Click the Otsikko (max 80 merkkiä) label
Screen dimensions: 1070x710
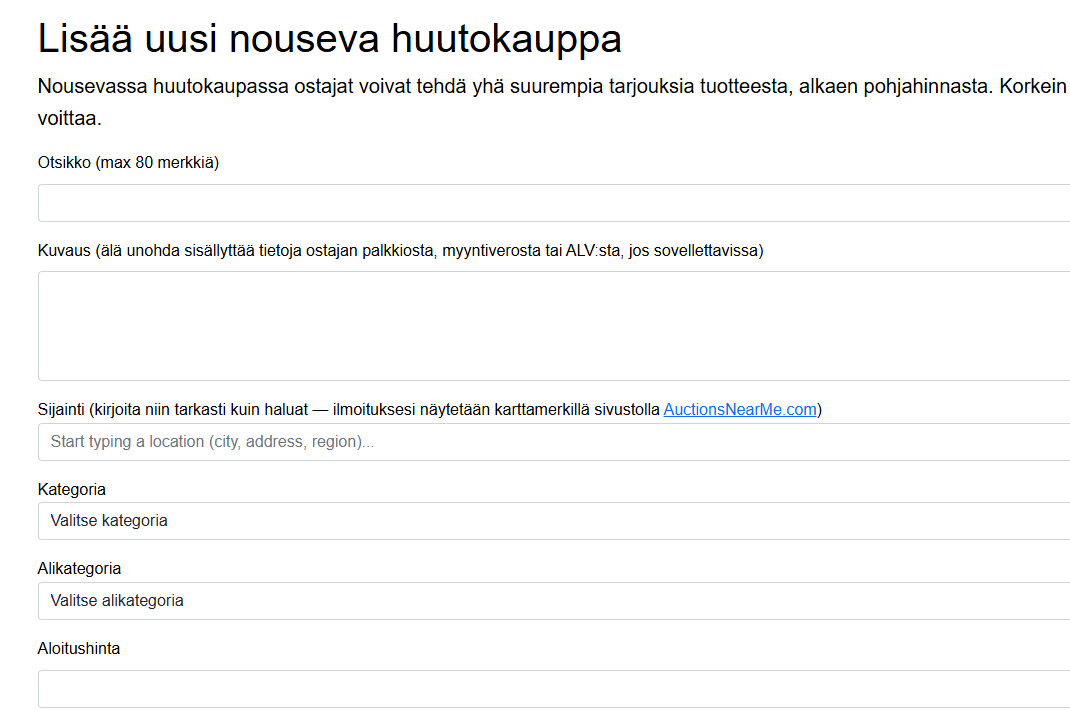(130, 162)
